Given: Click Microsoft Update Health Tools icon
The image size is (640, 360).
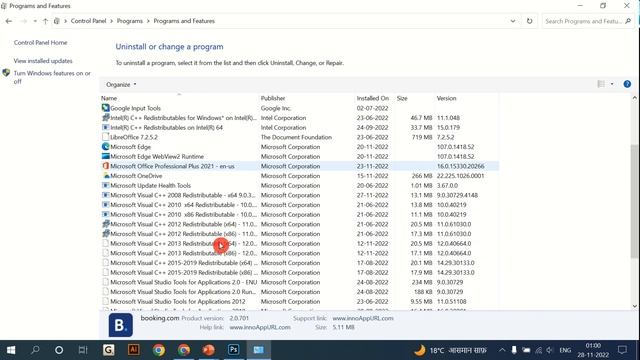Looking at the screenshot, I should (105, 185).
